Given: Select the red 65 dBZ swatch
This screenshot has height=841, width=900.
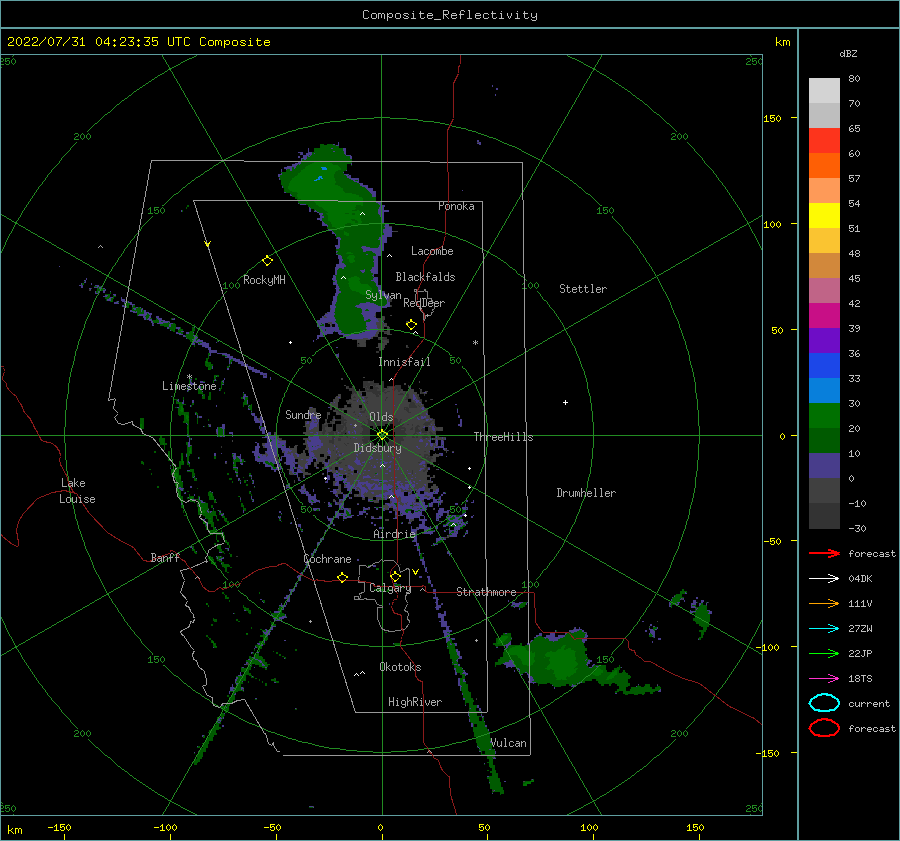Looking at the screenshot, I should point(824,141).
